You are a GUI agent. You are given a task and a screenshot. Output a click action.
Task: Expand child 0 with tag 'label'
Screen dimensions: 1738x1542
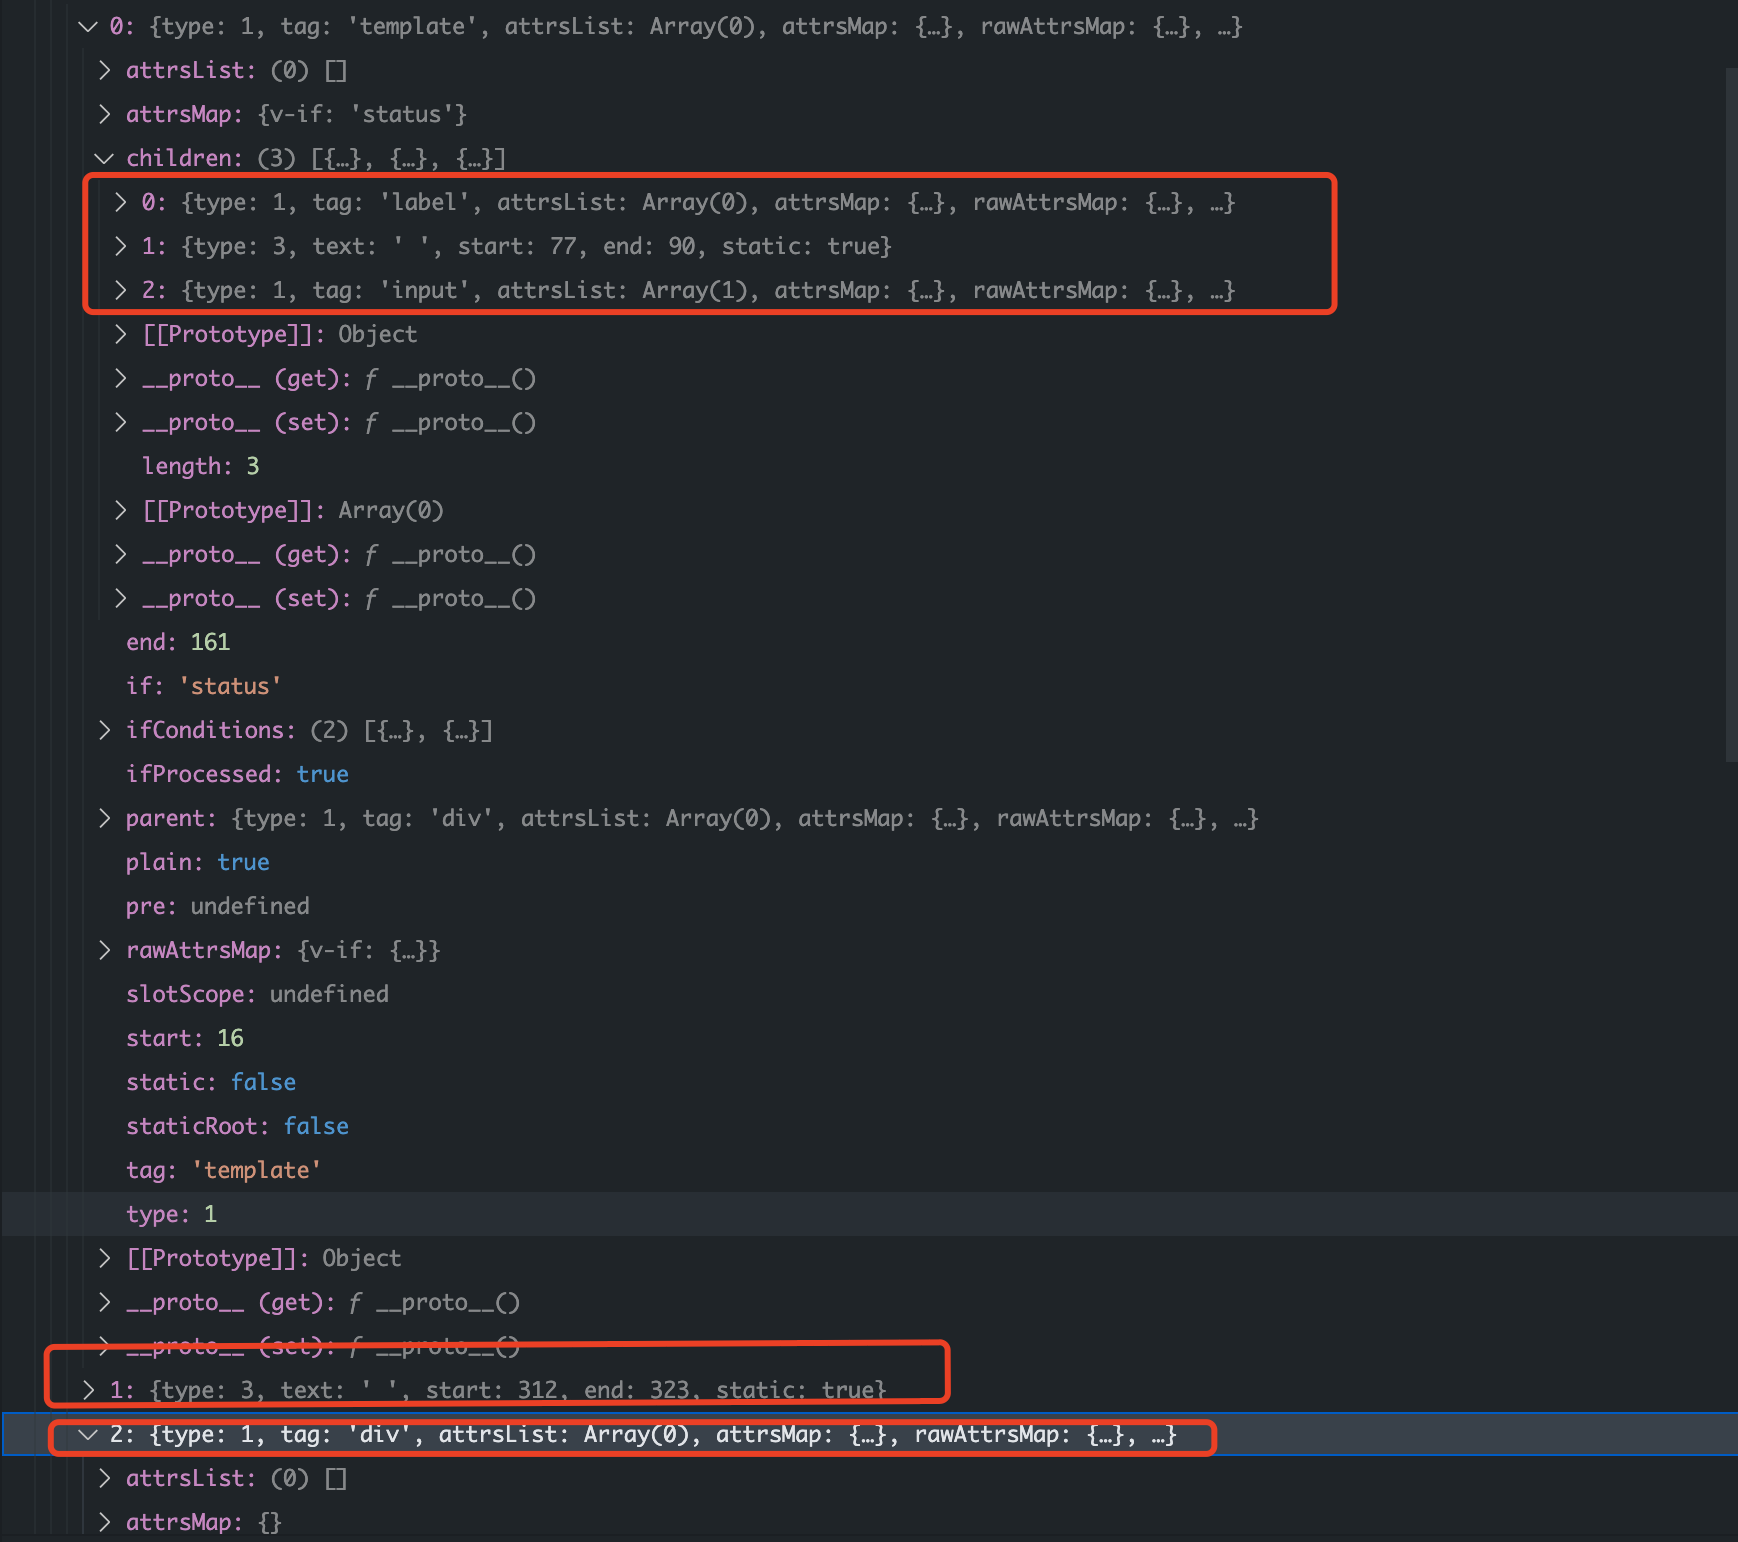[x=120, y=203]
